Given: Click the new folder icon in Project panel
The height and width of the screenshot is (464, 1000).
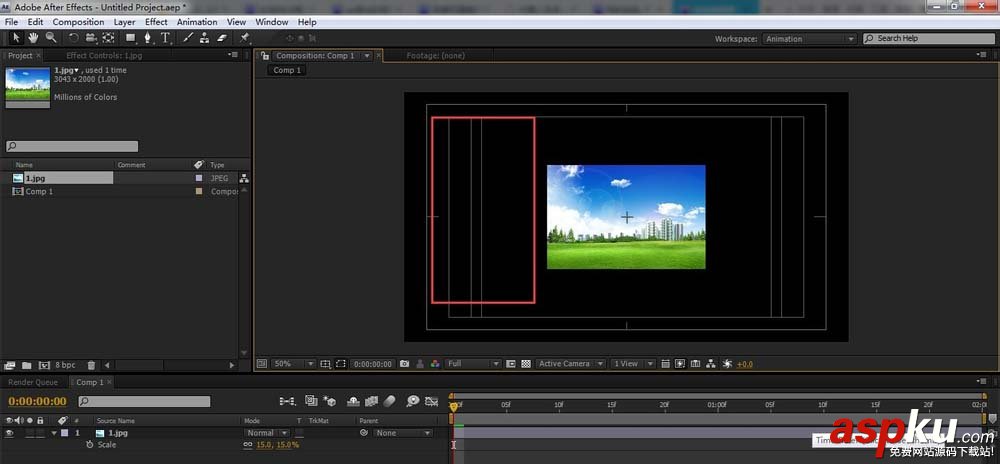Looking at the screenshot, I should (26, 365).
